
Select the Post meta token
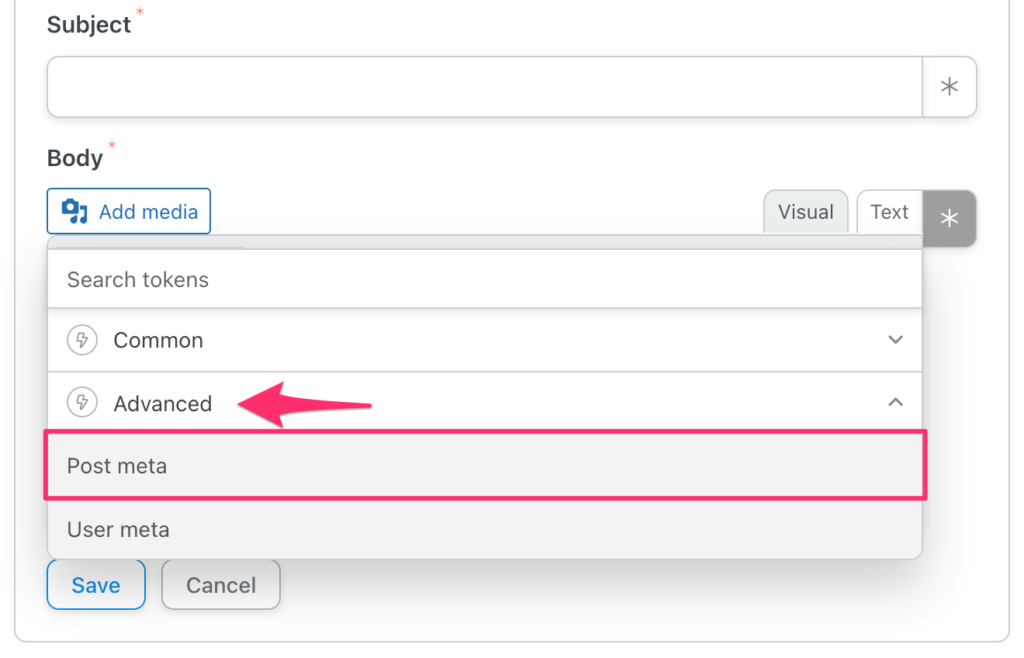point(117,466)
